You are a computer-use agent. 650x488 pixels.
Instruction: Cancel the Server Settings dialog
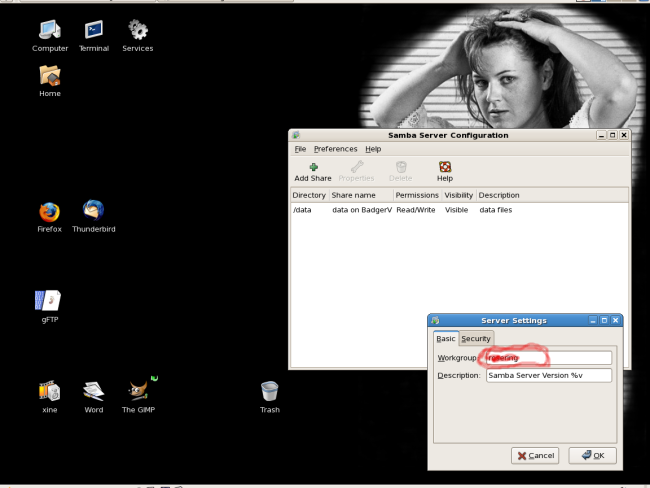click(x=535, y=455)
